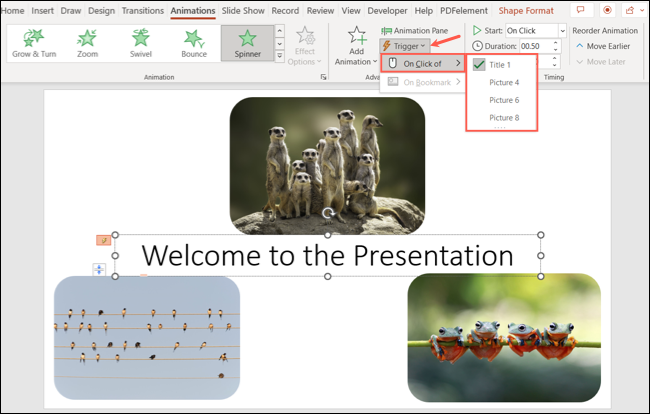This screenshot has width=650, height=414.
Task: Switch to the Review ribbon tab
Action: tap(320, 11)
